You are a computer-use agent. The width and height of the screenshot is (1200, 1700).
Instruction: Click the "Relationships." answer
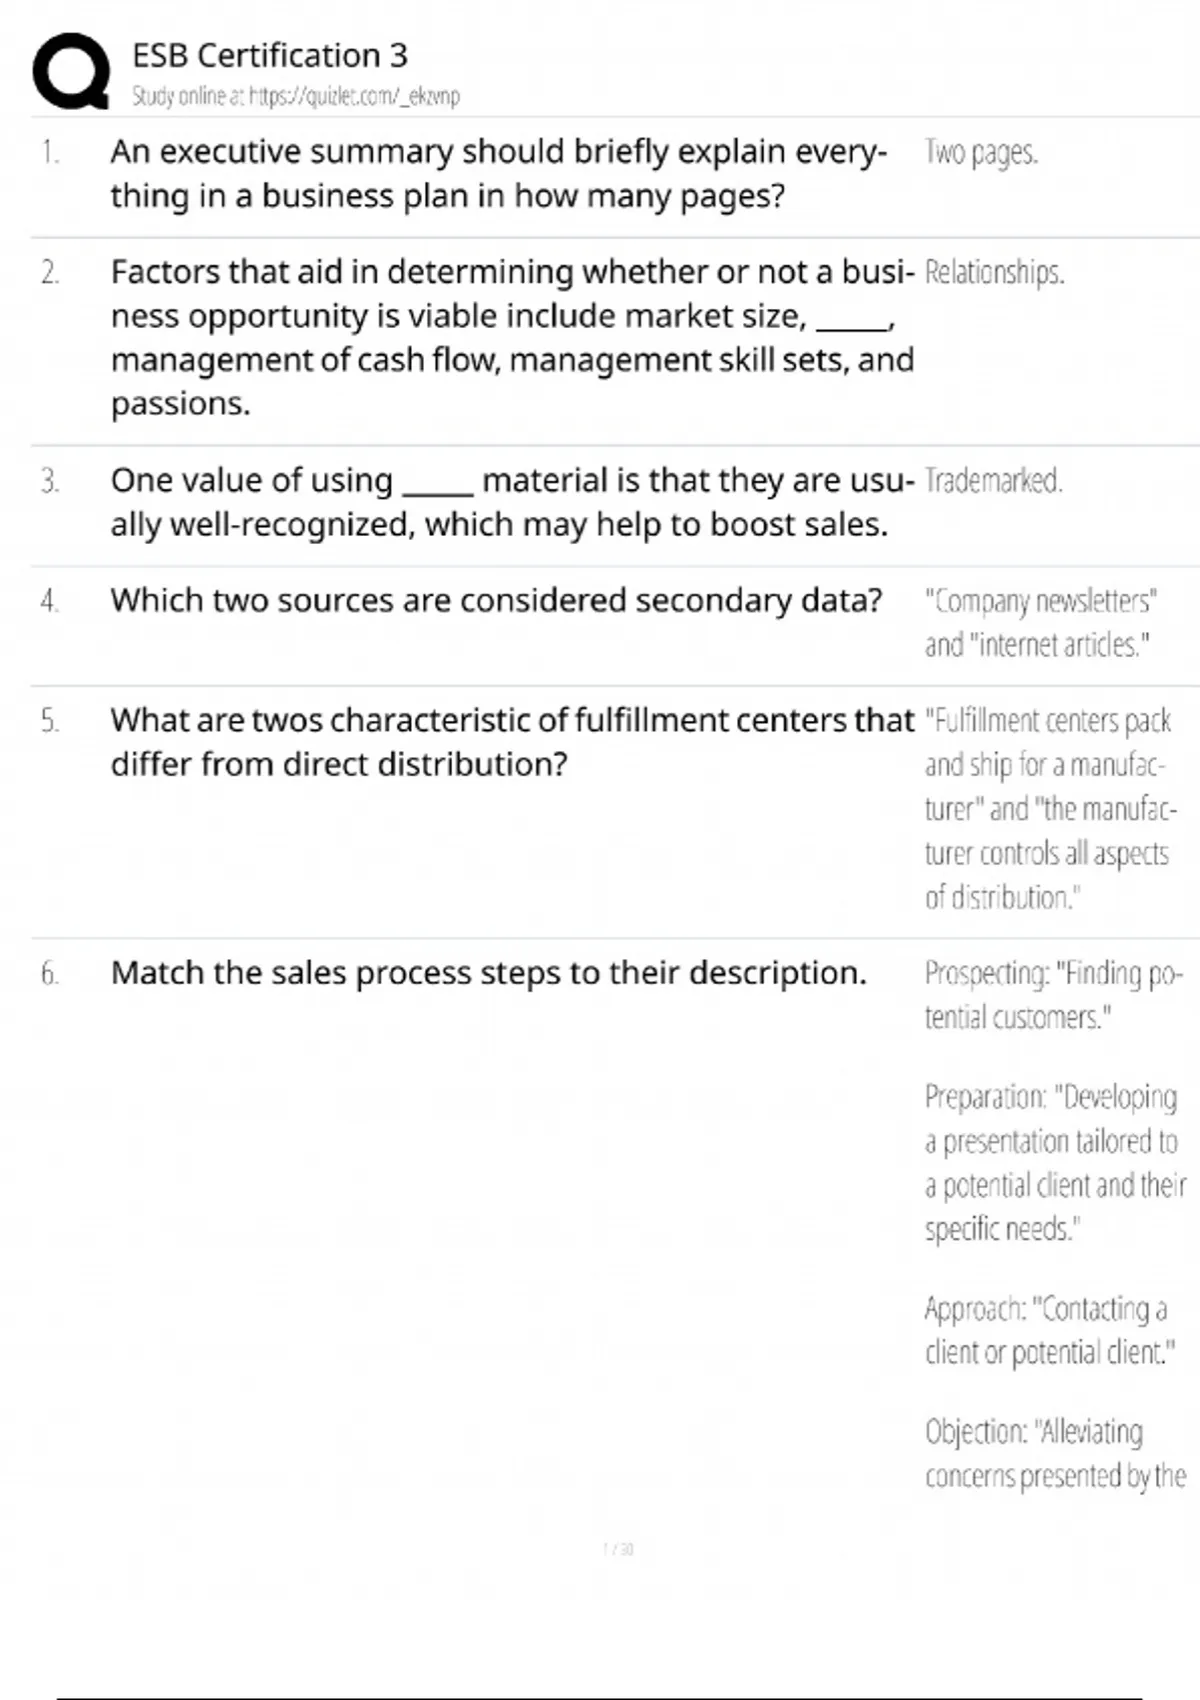click(994, 273)
